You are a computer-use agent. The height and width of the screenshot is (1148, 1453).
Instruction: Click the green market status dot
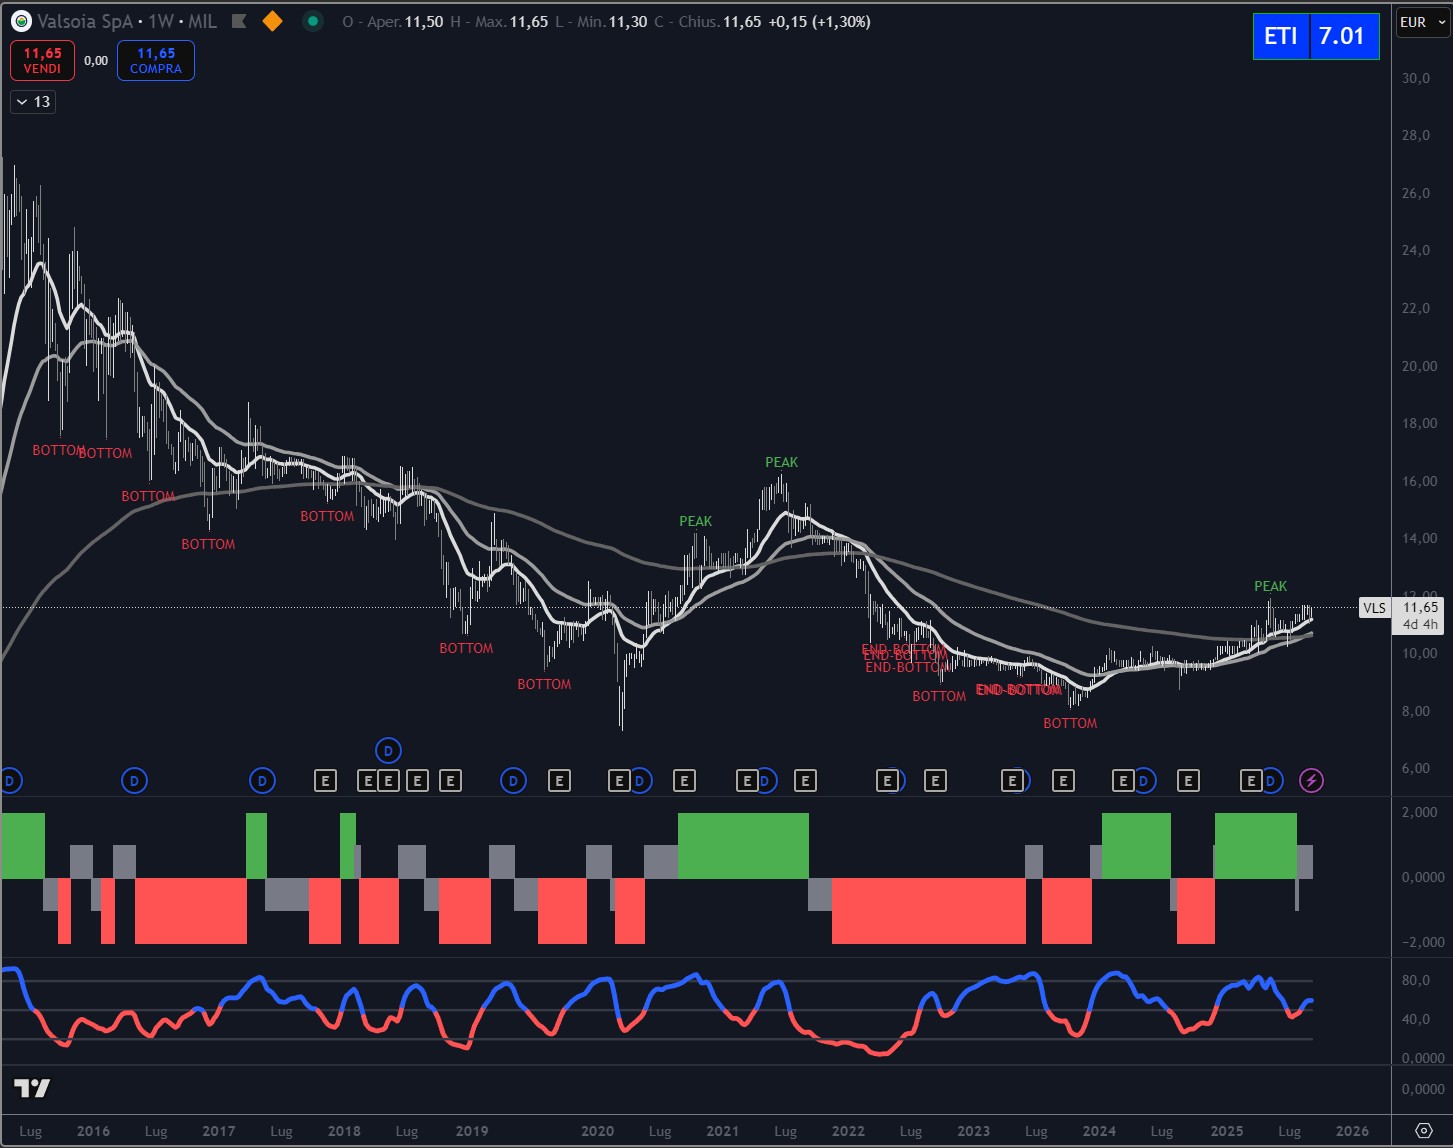pos(313,21)
